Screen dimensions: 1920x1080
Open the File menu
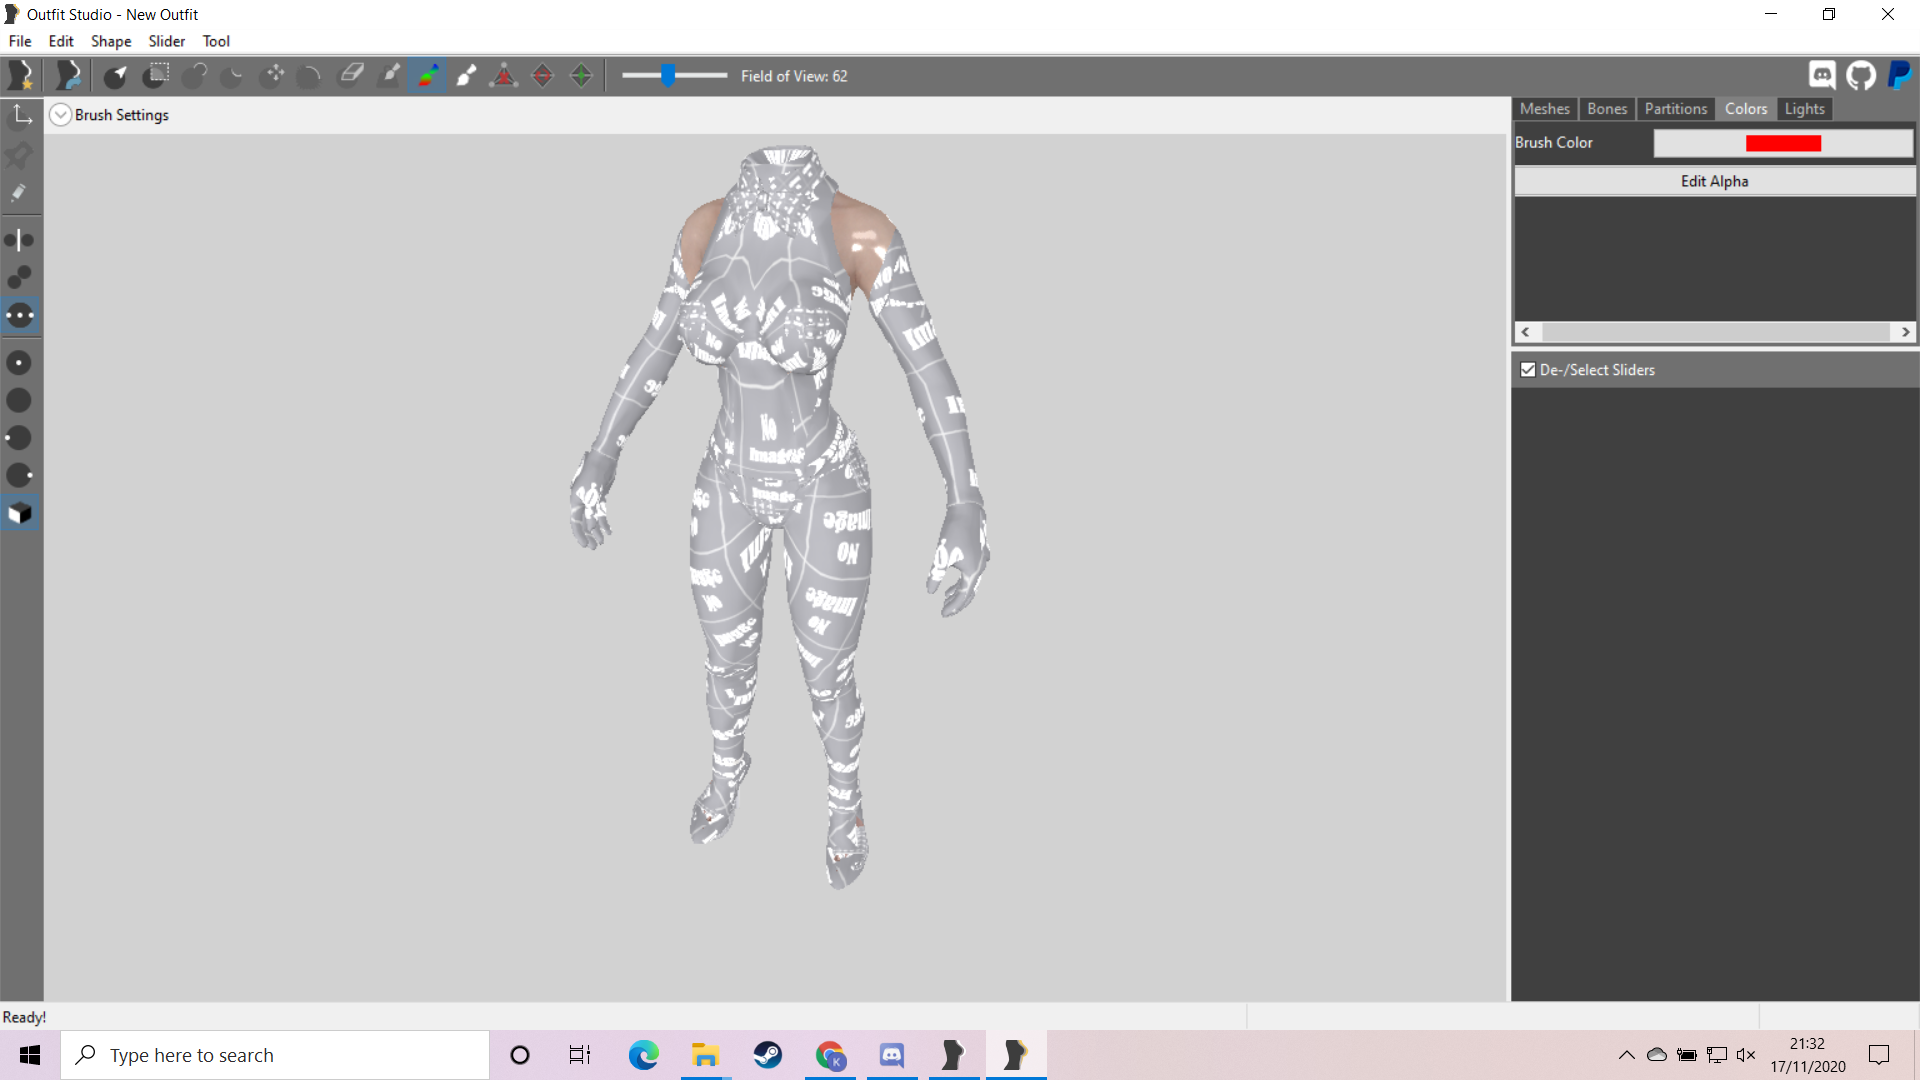(x=20, y=41)
